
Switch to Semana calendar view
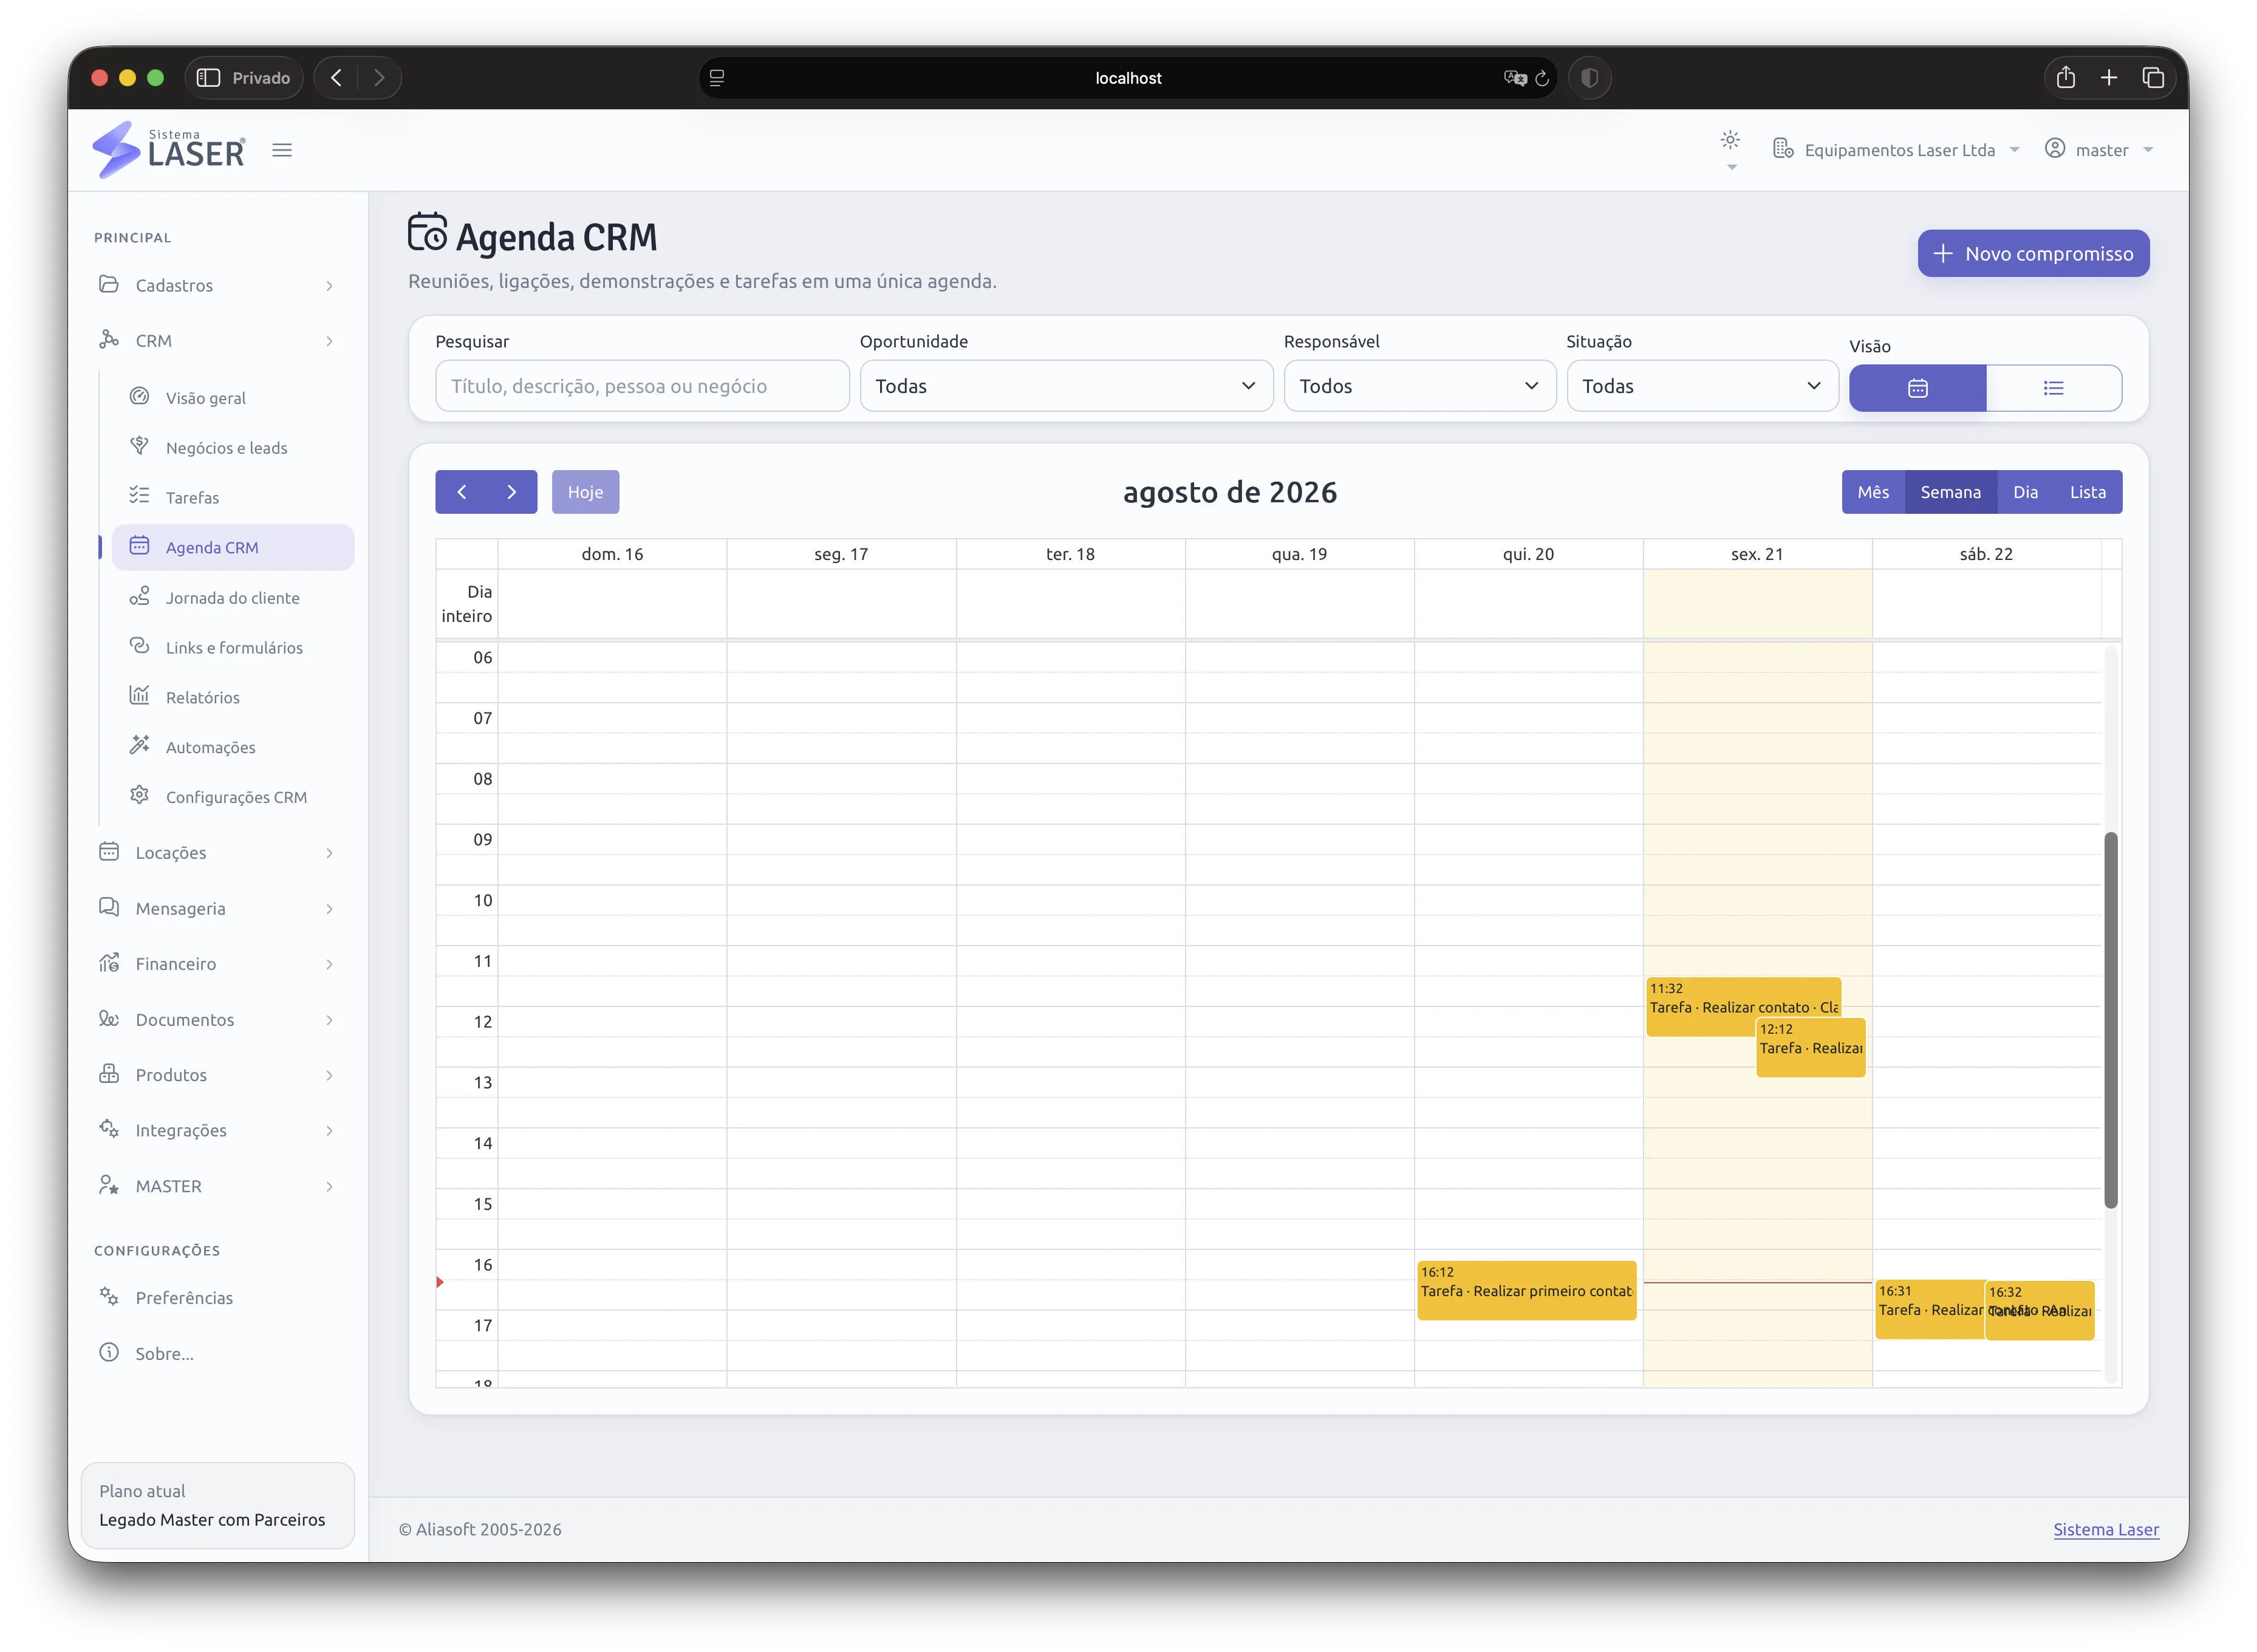point(1950,492)
